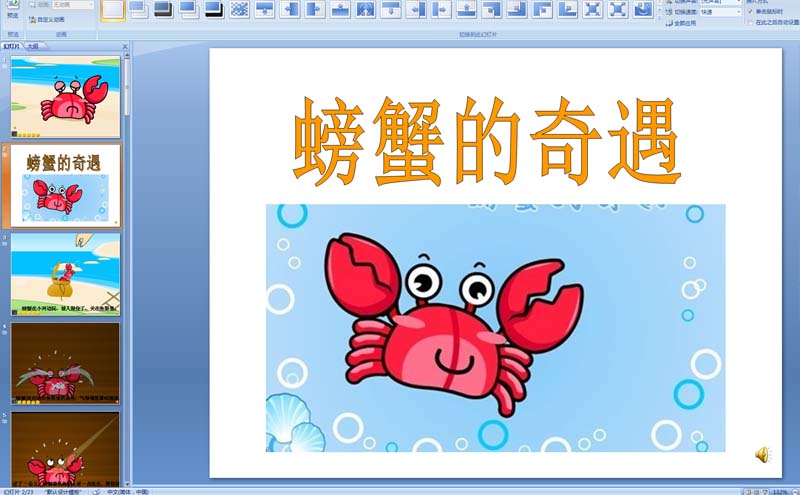Toggle the 'On Mouse Click' checkbox
Viewport: 800px width, 495px height.
click(750, 12)
